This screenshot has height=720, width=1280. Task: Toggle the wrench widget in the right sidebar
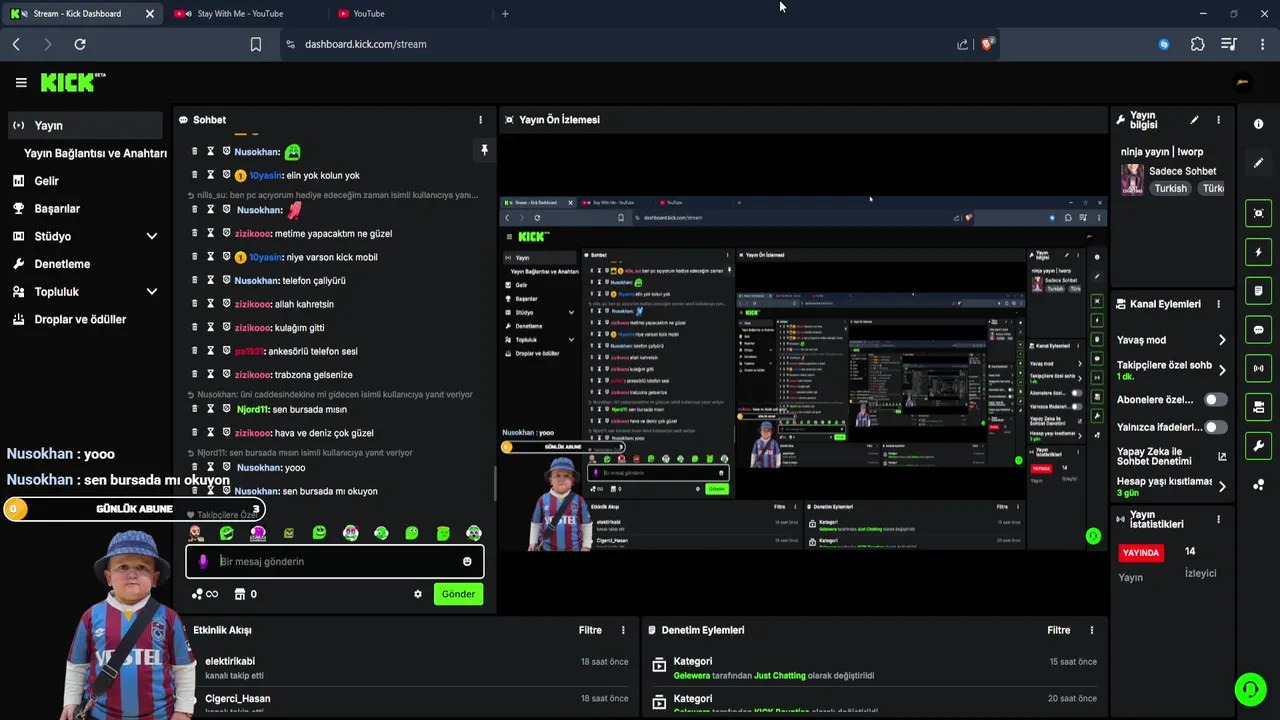[1258, 446]
